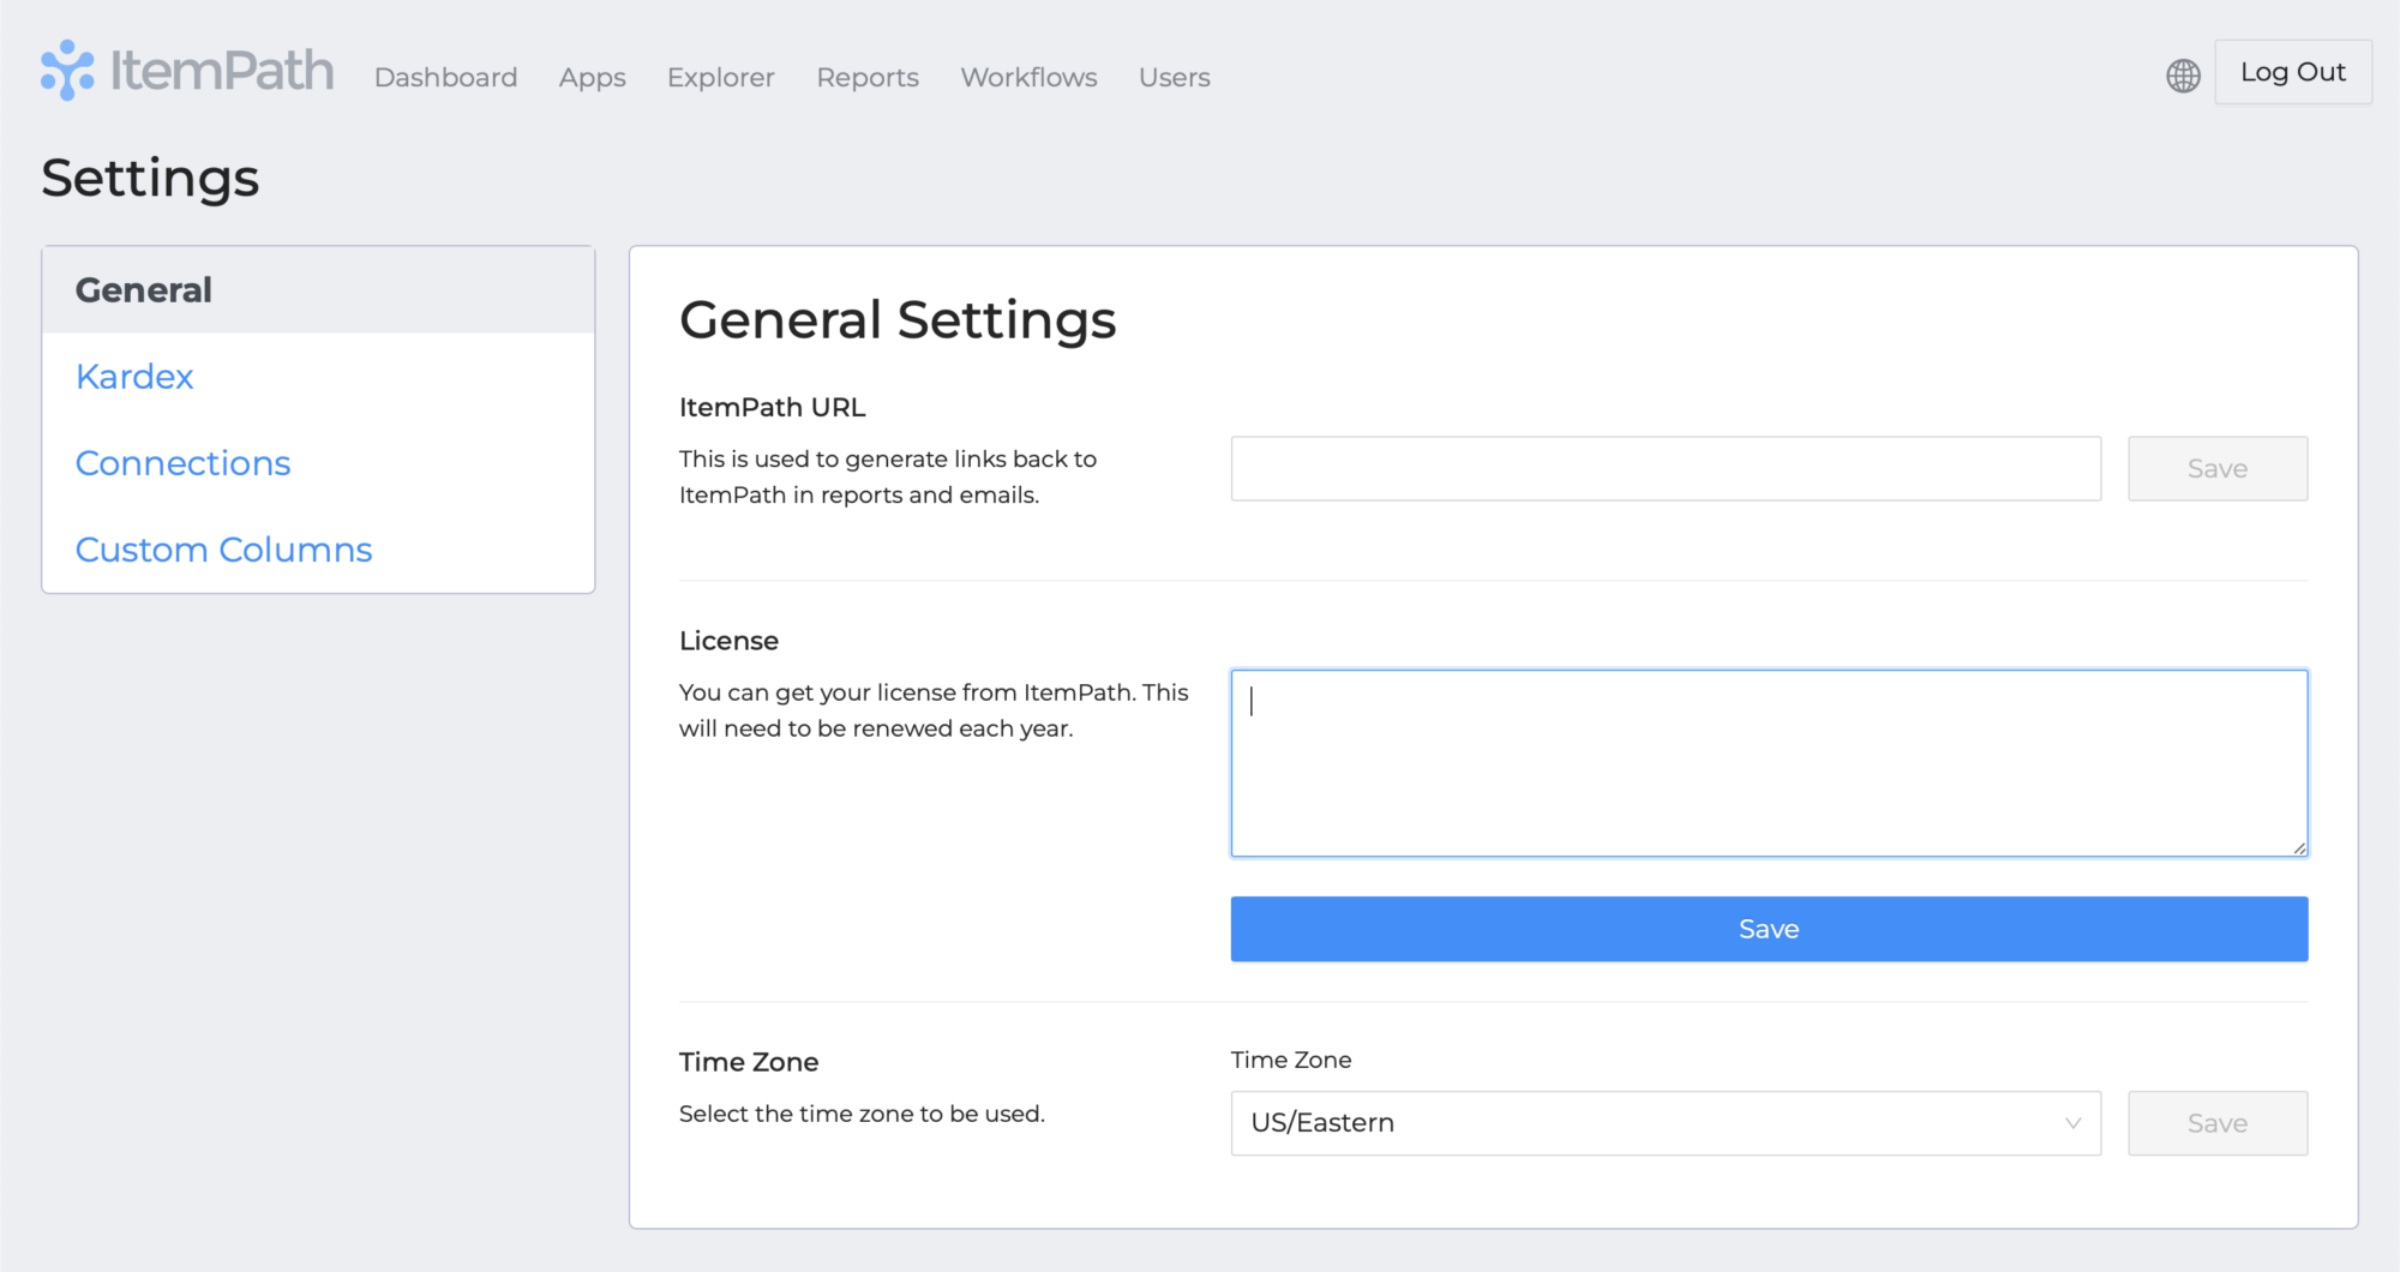The width and height of the screenshot is (2400, 1272).
Task: Navigate to Reports
Action: (867, 77)
